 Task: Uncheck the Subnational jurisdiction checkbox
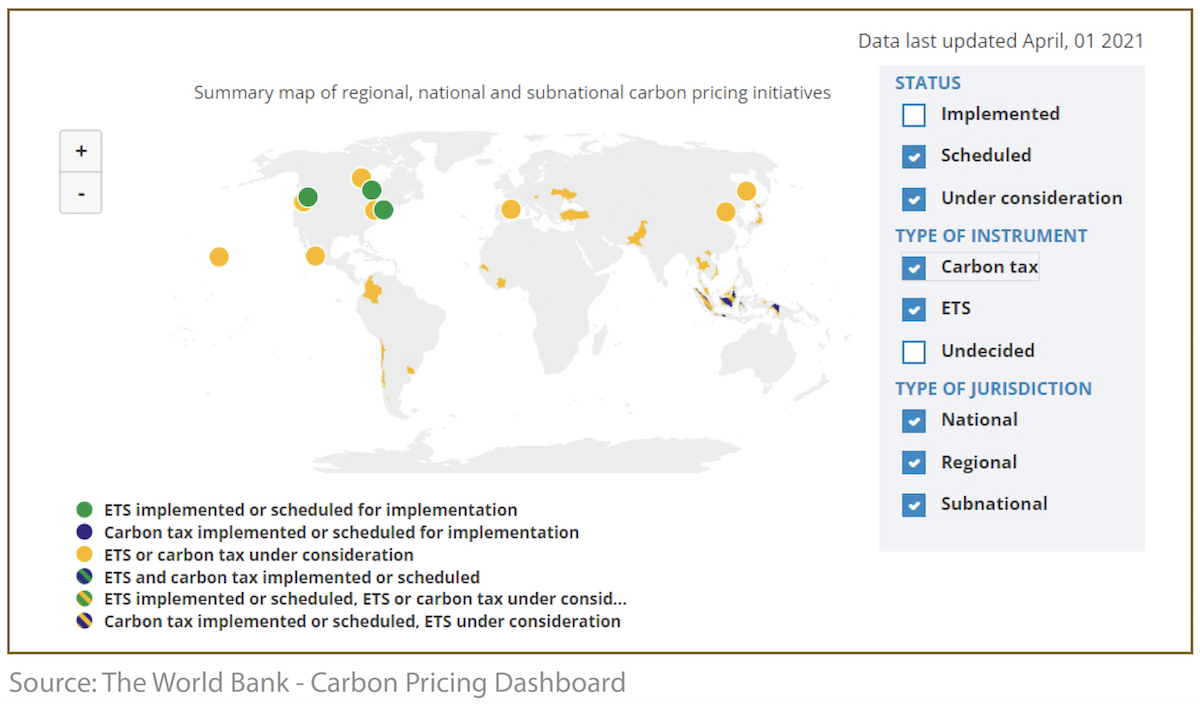point(913,504)
